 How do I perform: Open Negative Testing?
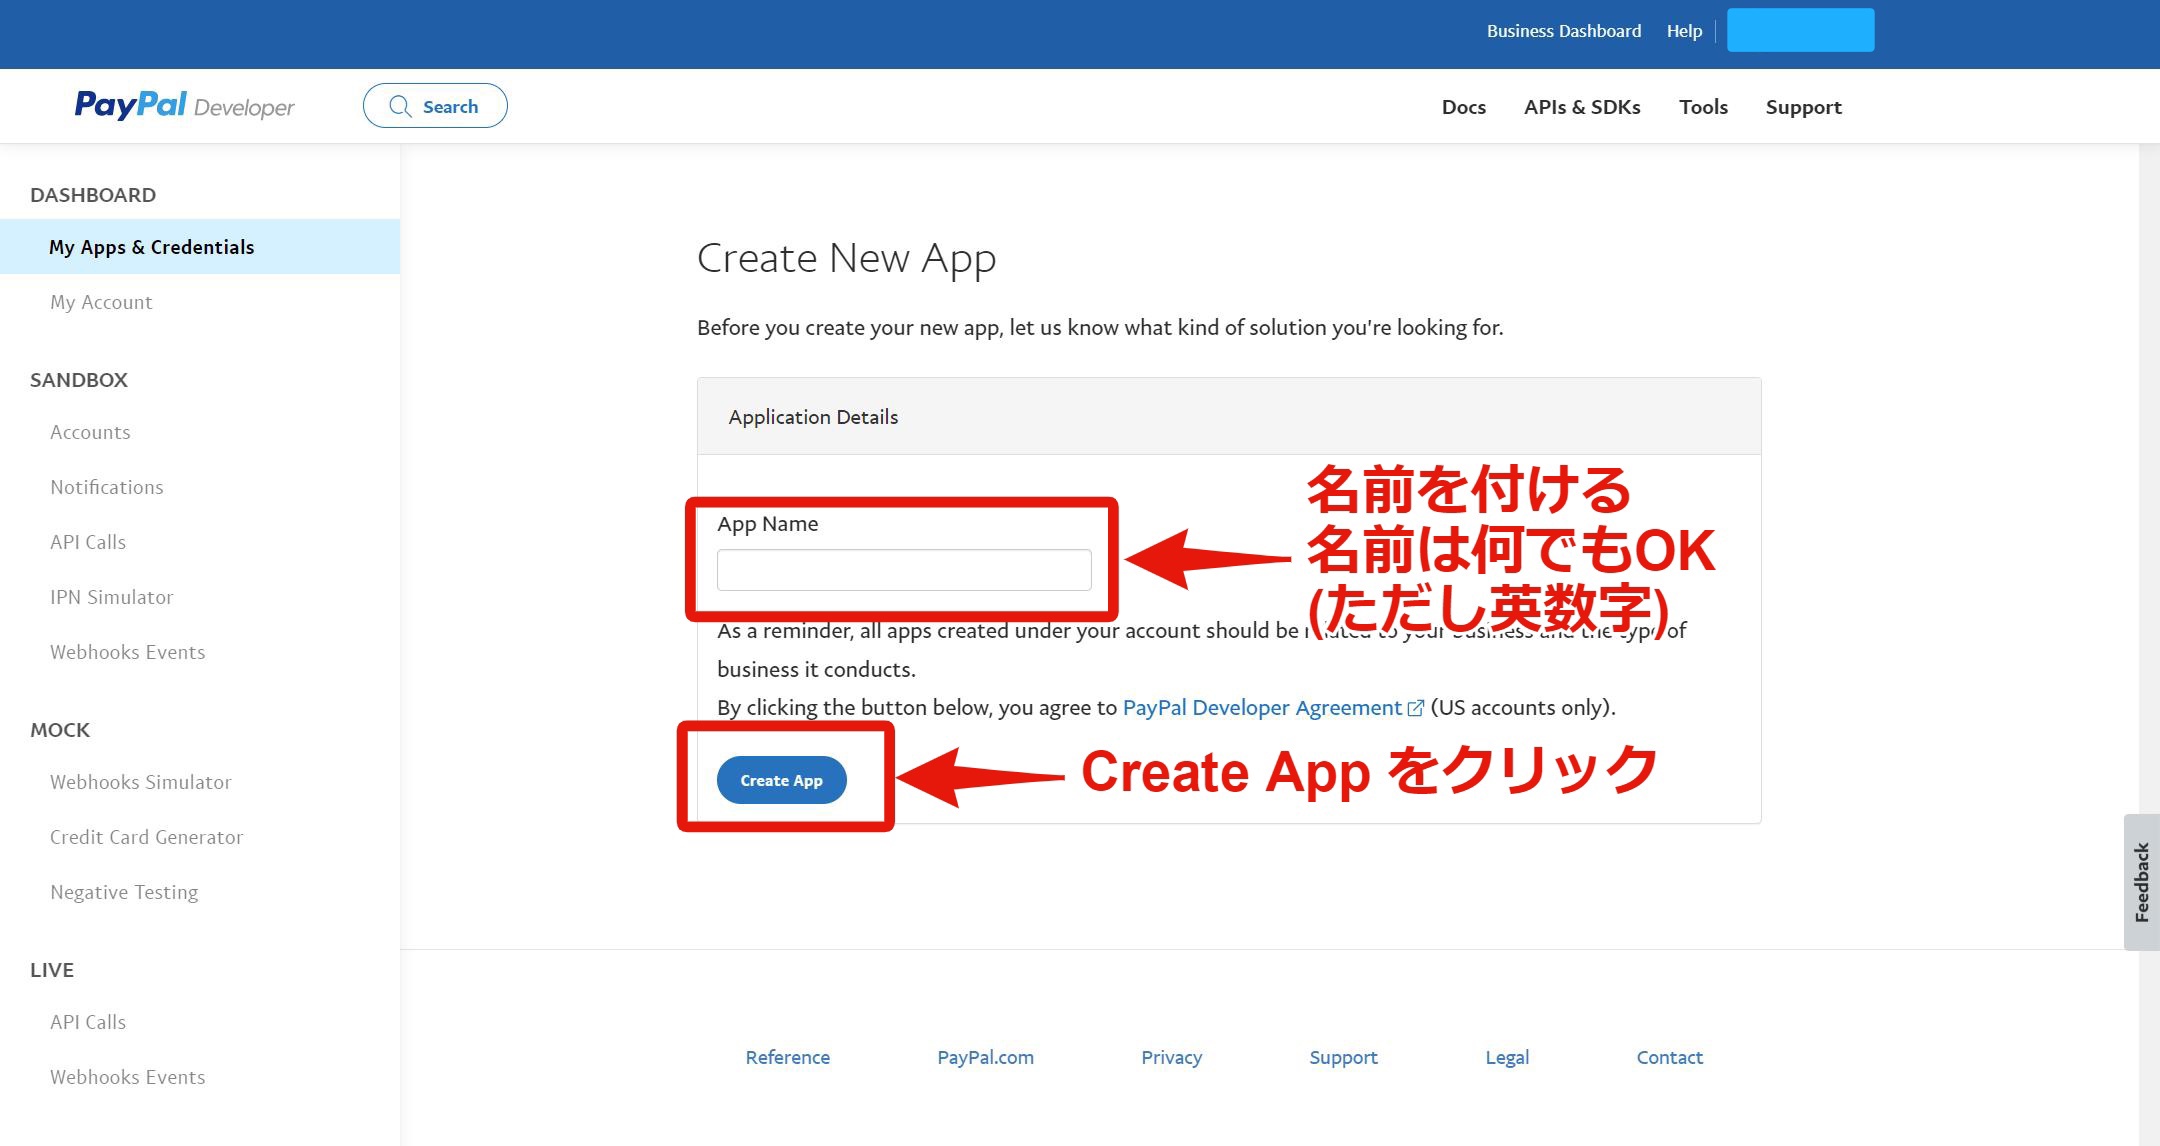(124, 892)
